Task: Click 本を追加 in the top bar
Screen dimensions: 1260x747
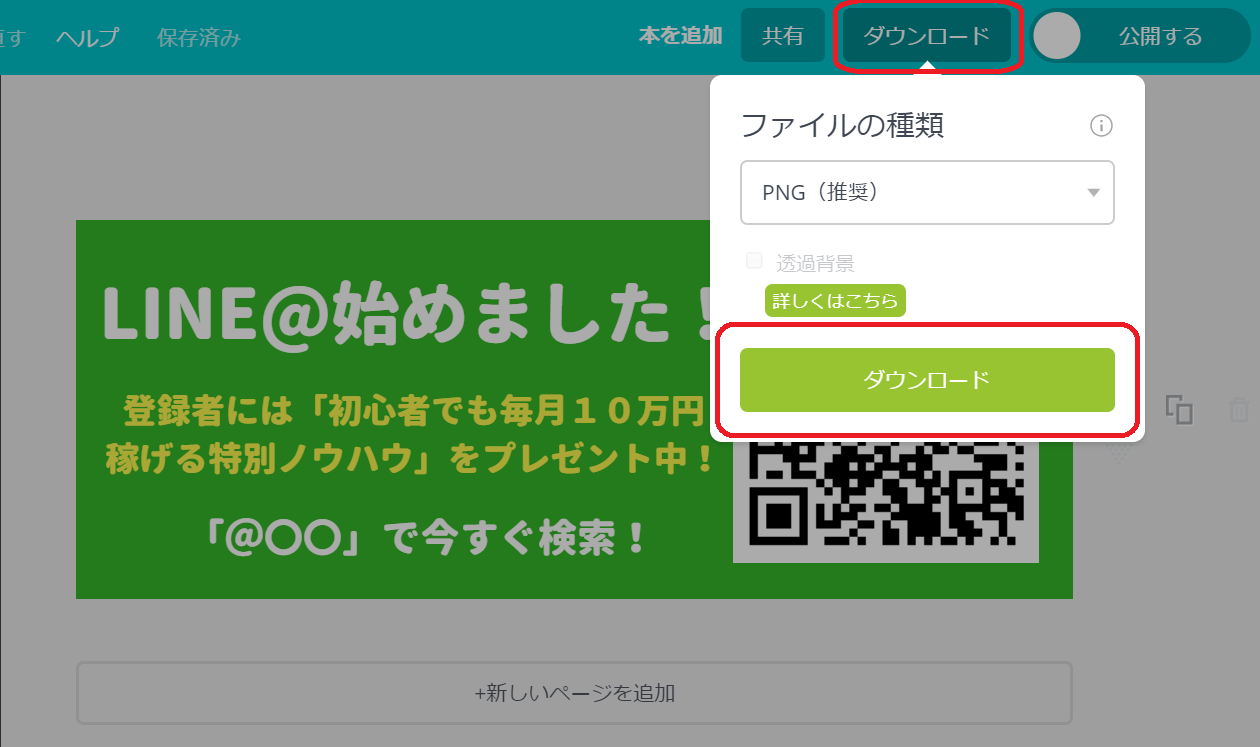Action: 680,36
